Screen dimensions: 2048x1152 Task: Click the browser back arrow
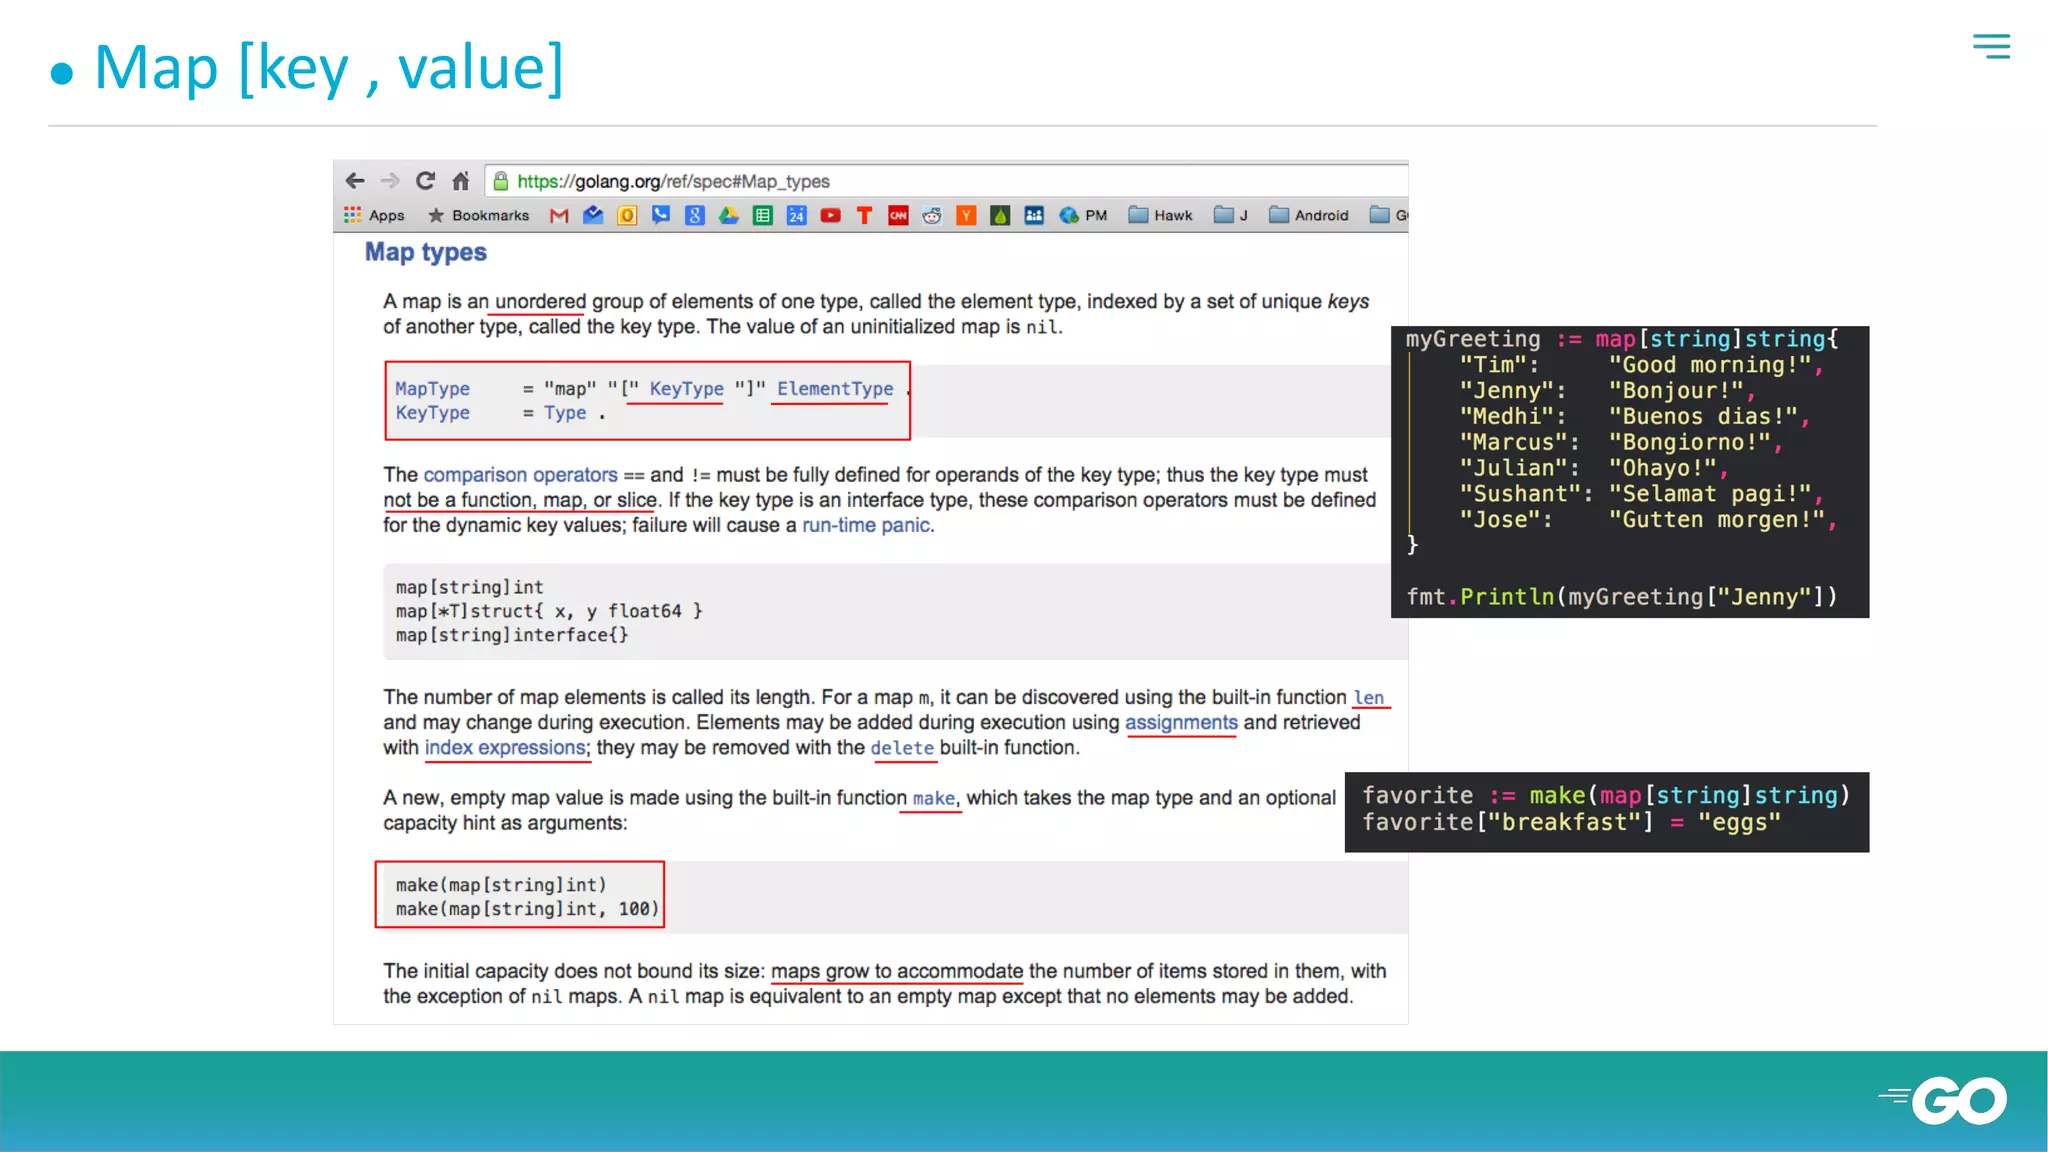click(354, 181)
